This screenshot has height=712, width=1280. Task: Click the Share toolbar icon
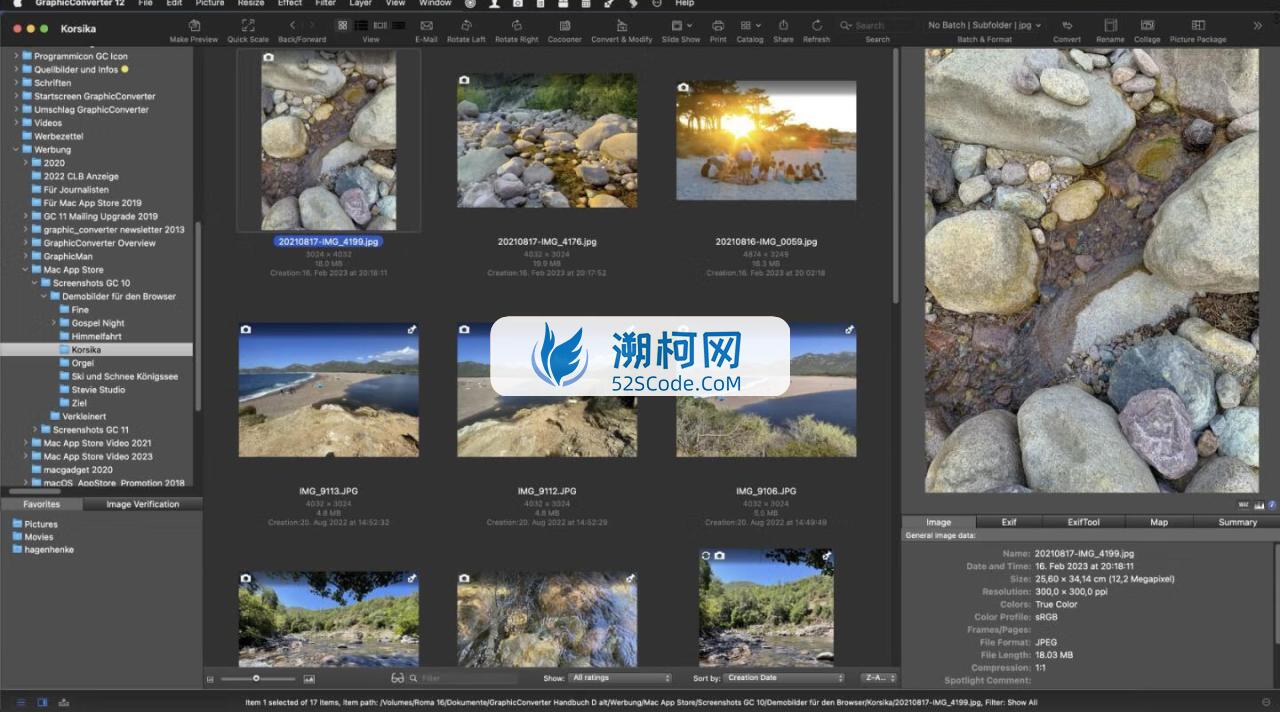(783, 25)
